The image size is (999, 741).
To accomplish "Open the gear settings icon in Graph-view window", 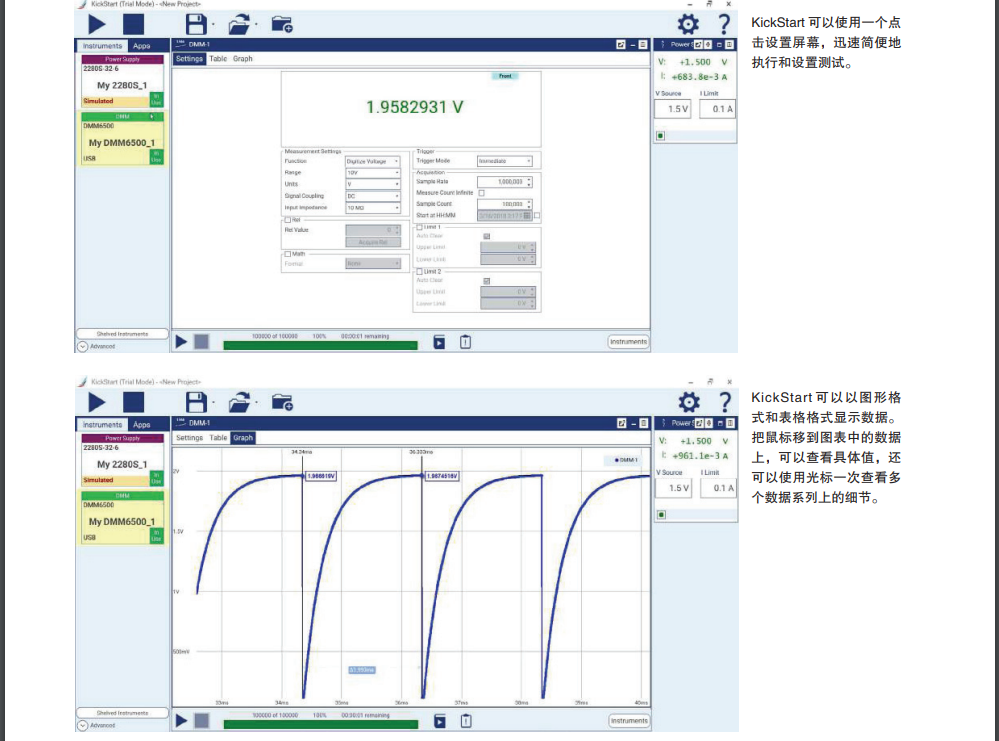I will [x=689, y=403].
